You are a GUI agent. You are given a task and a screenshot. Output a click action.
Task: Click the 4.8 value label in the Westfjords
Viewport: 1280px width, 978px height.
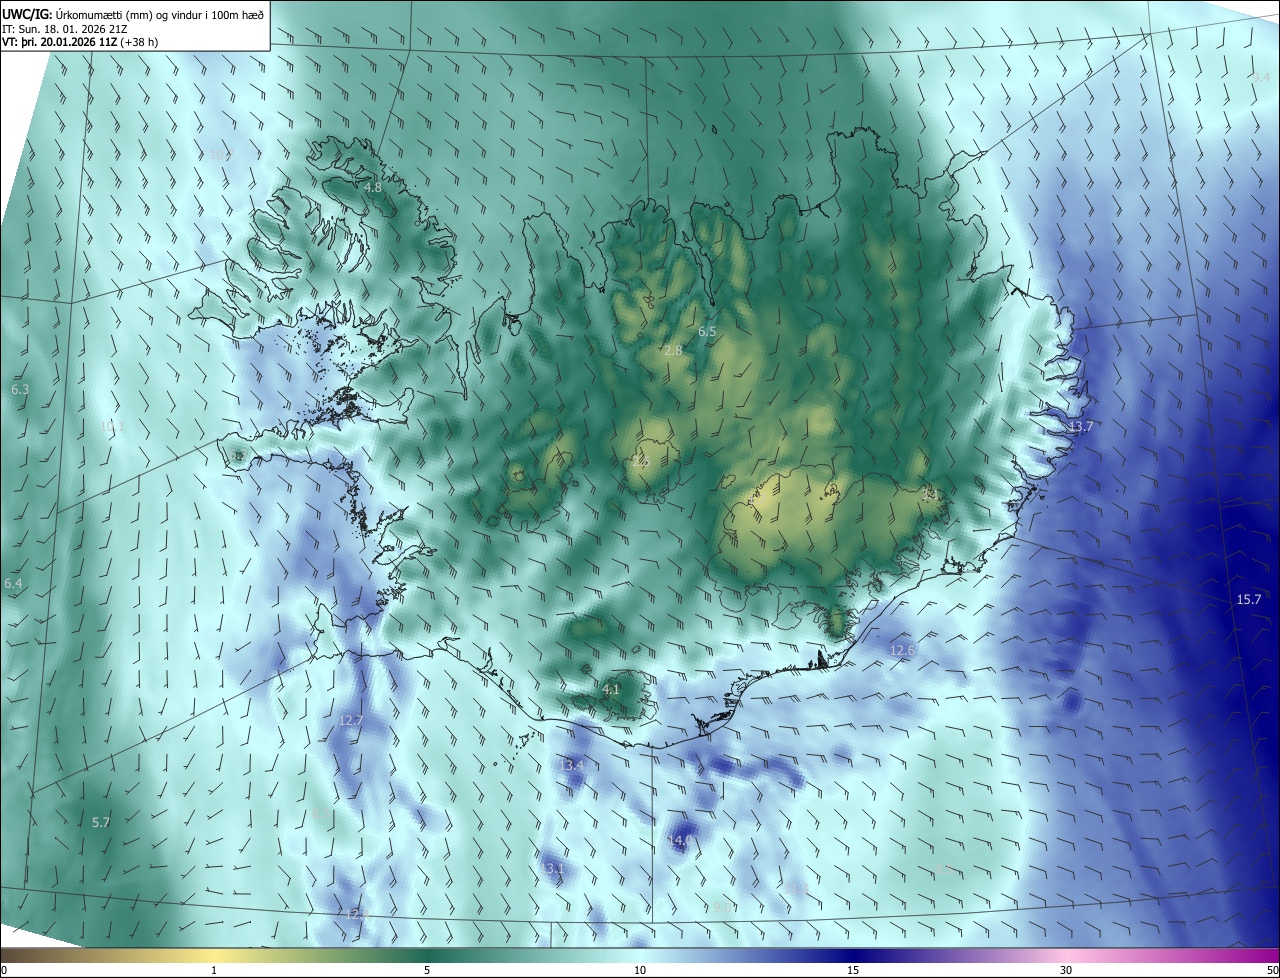pos(373,188)
